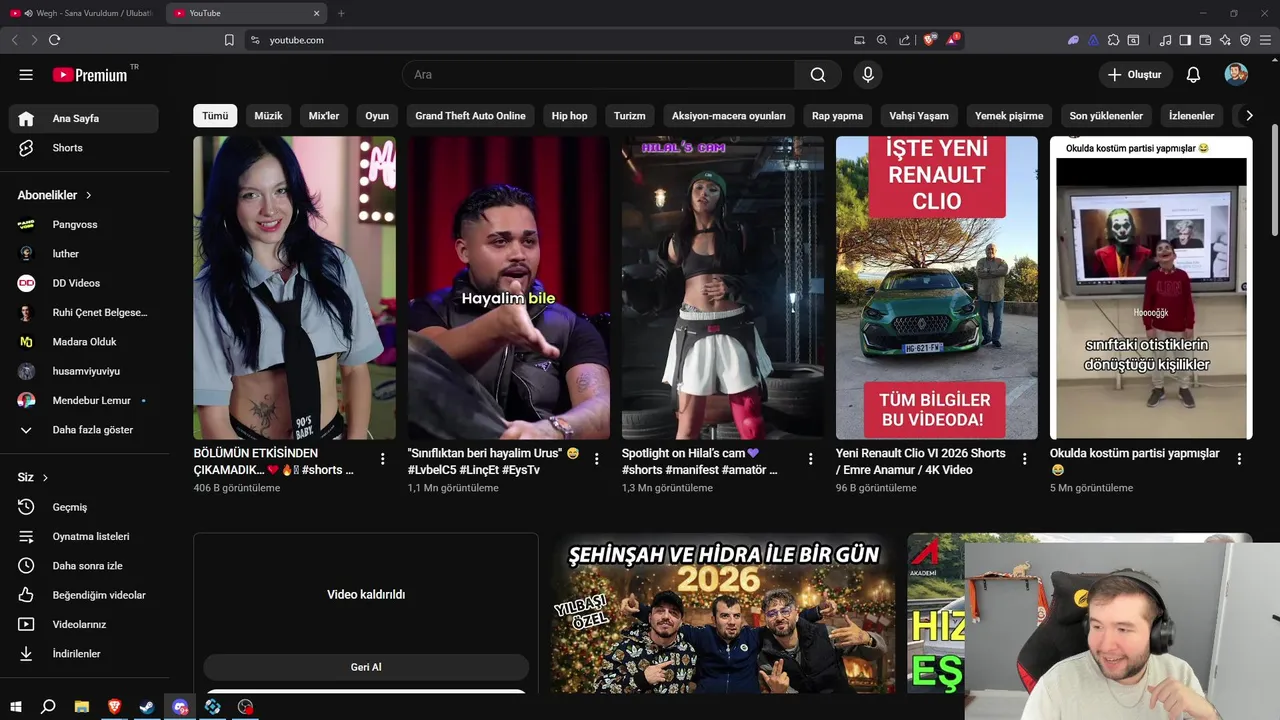Open browser extensions puzzle icon

click(x=1113, y=40)
